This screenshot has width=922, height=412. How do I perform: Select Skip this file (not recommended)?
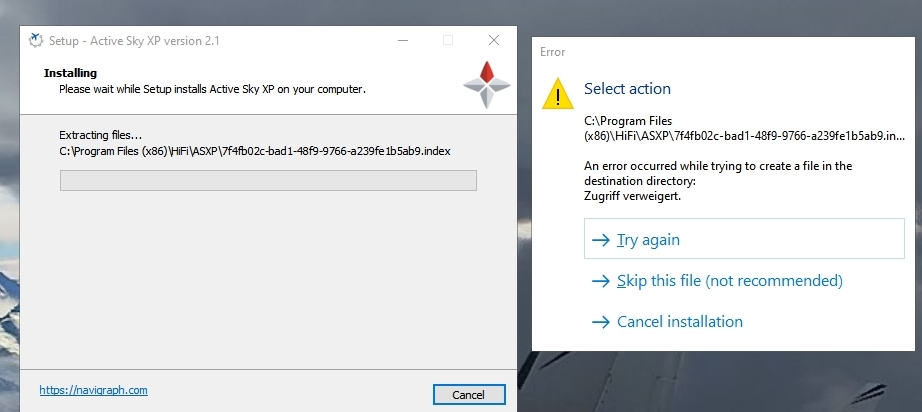(x=730, y=281)
